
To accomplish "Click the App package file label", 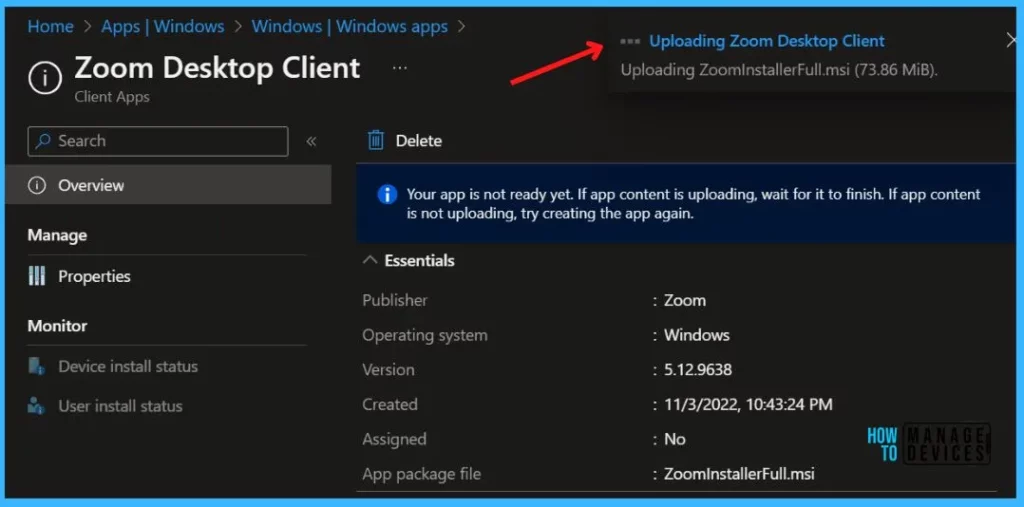I will tap(421, 474).
